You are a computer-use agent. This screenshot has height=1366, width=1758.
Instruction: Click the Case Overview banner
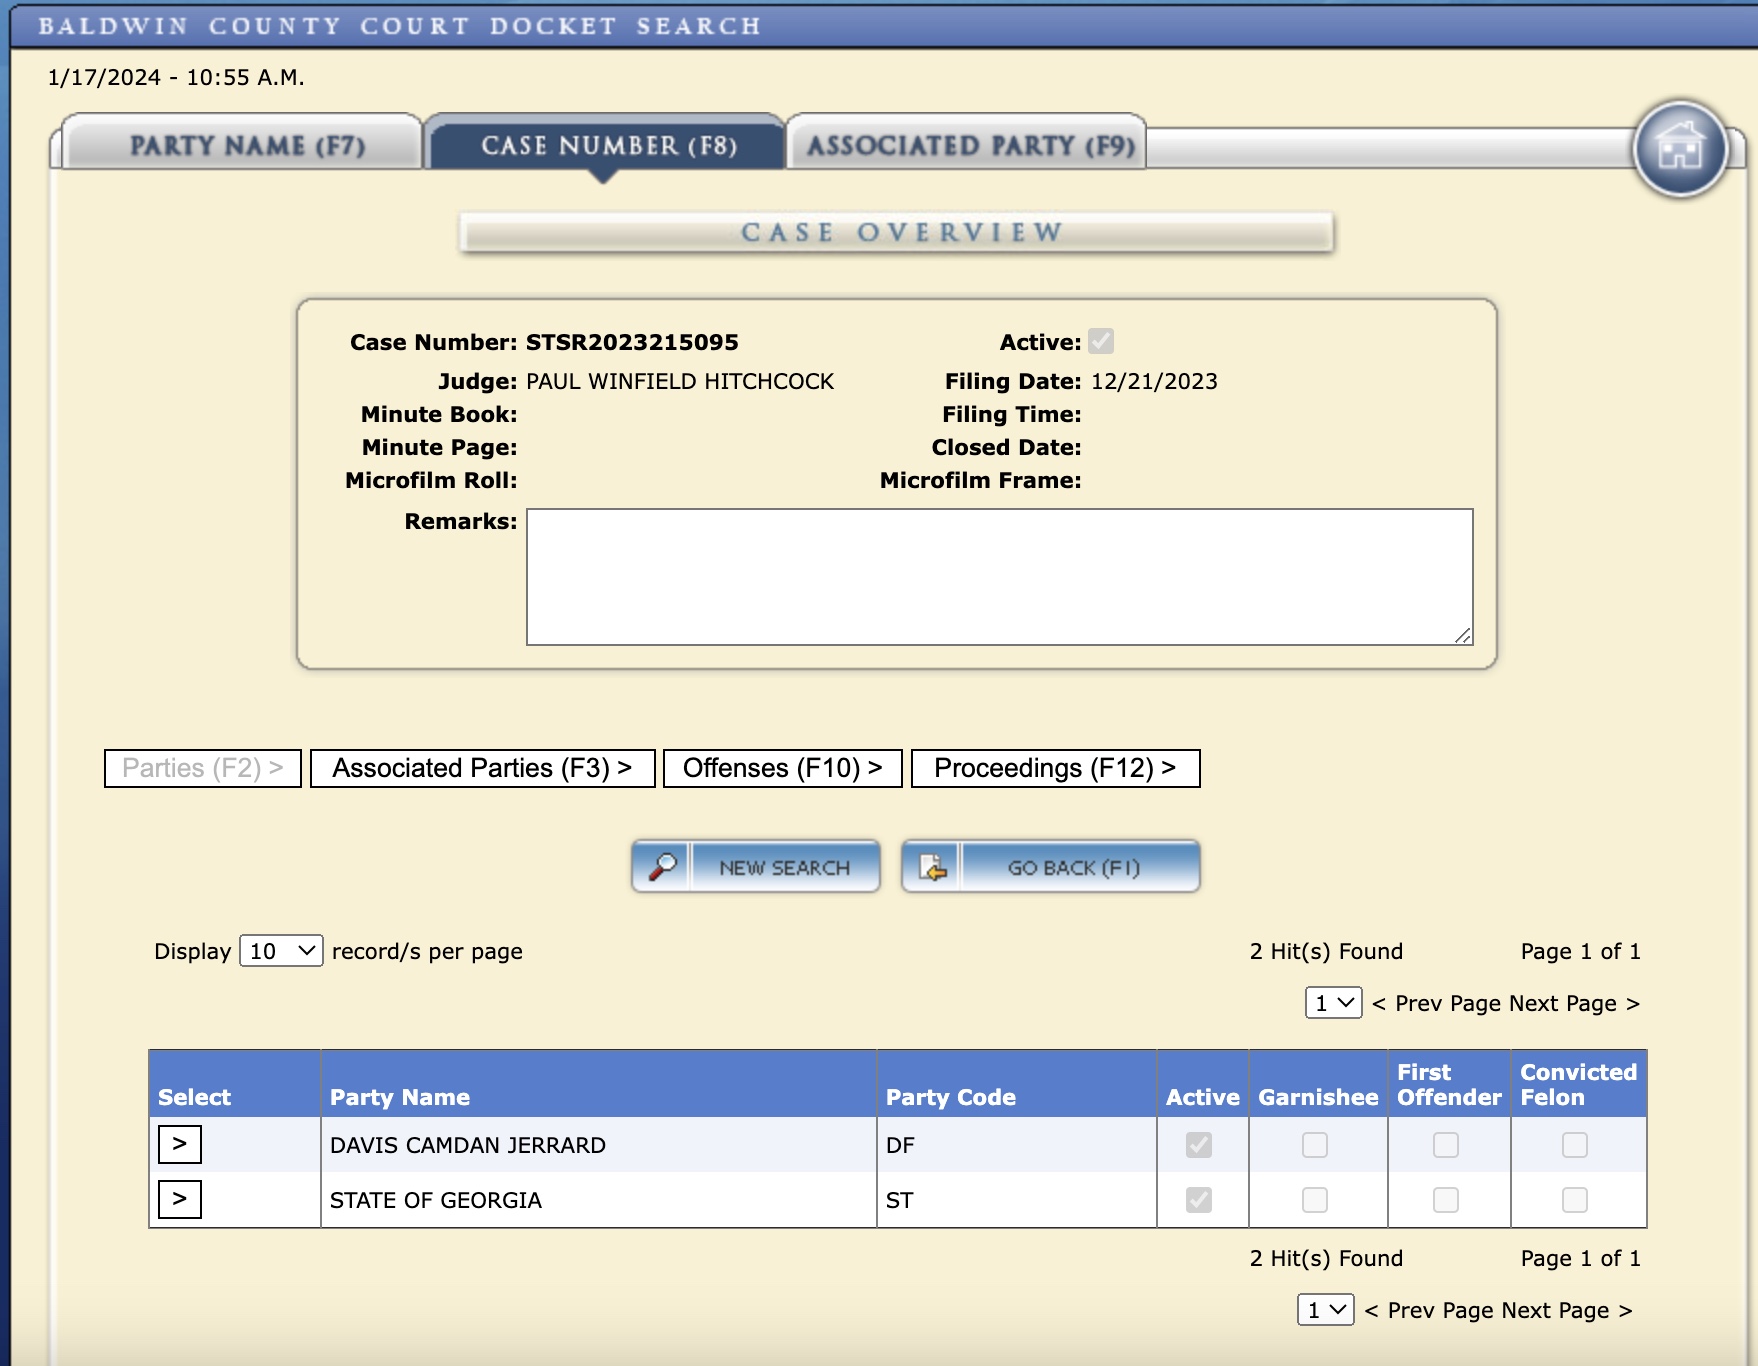point(897,232)
